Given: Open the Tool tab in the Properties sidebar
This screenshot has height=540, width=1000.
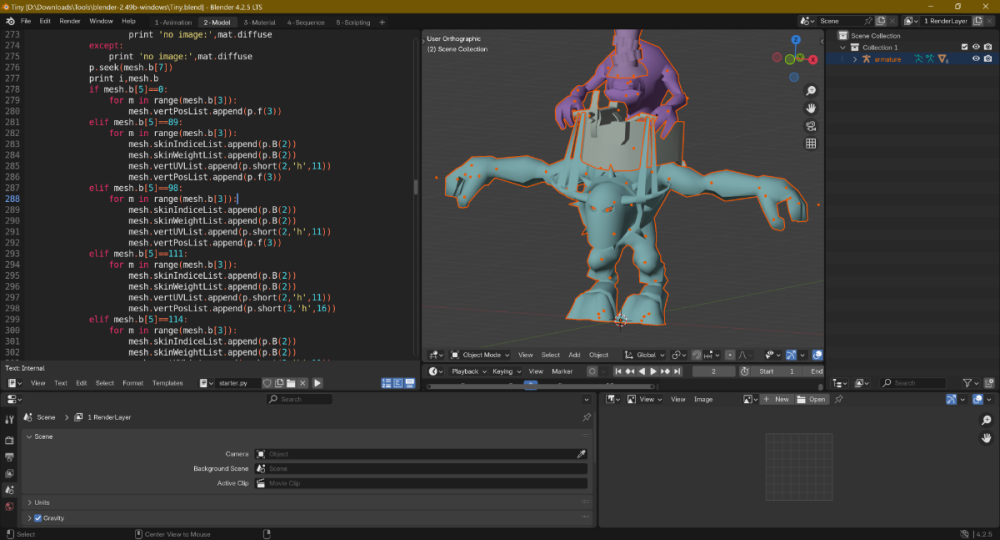Looking at the screenshot, I should [10, 420].
